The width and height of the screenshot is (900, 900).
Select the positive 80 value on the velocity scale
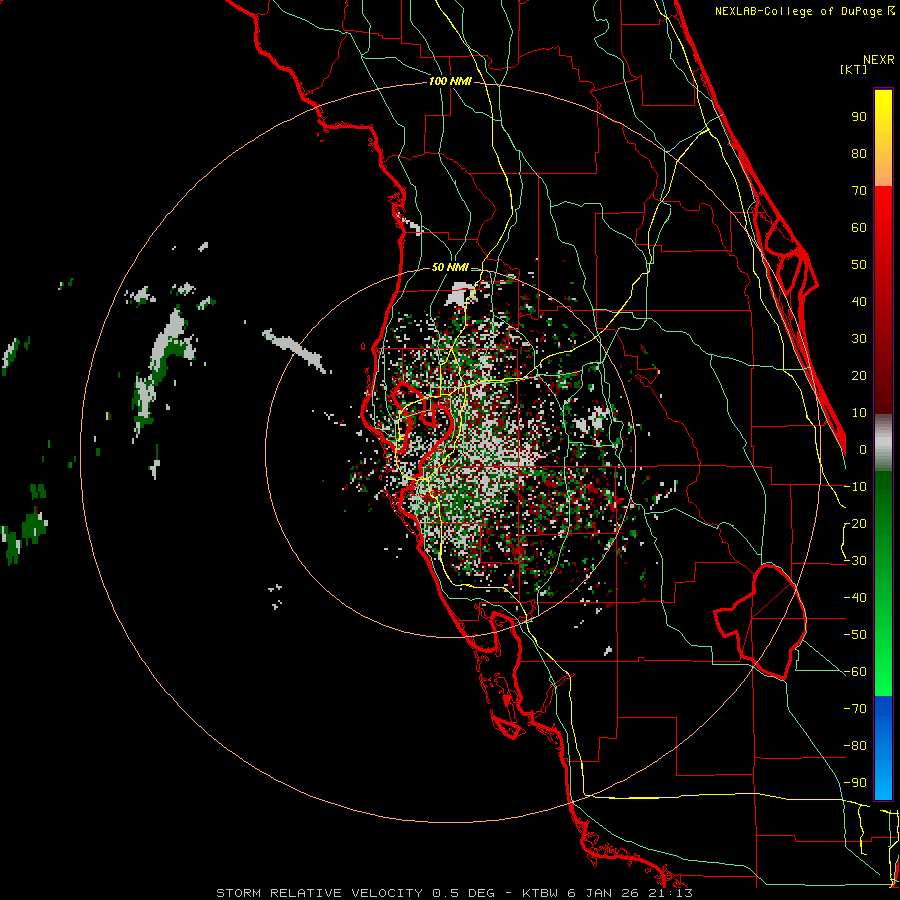tap(859, 153)
